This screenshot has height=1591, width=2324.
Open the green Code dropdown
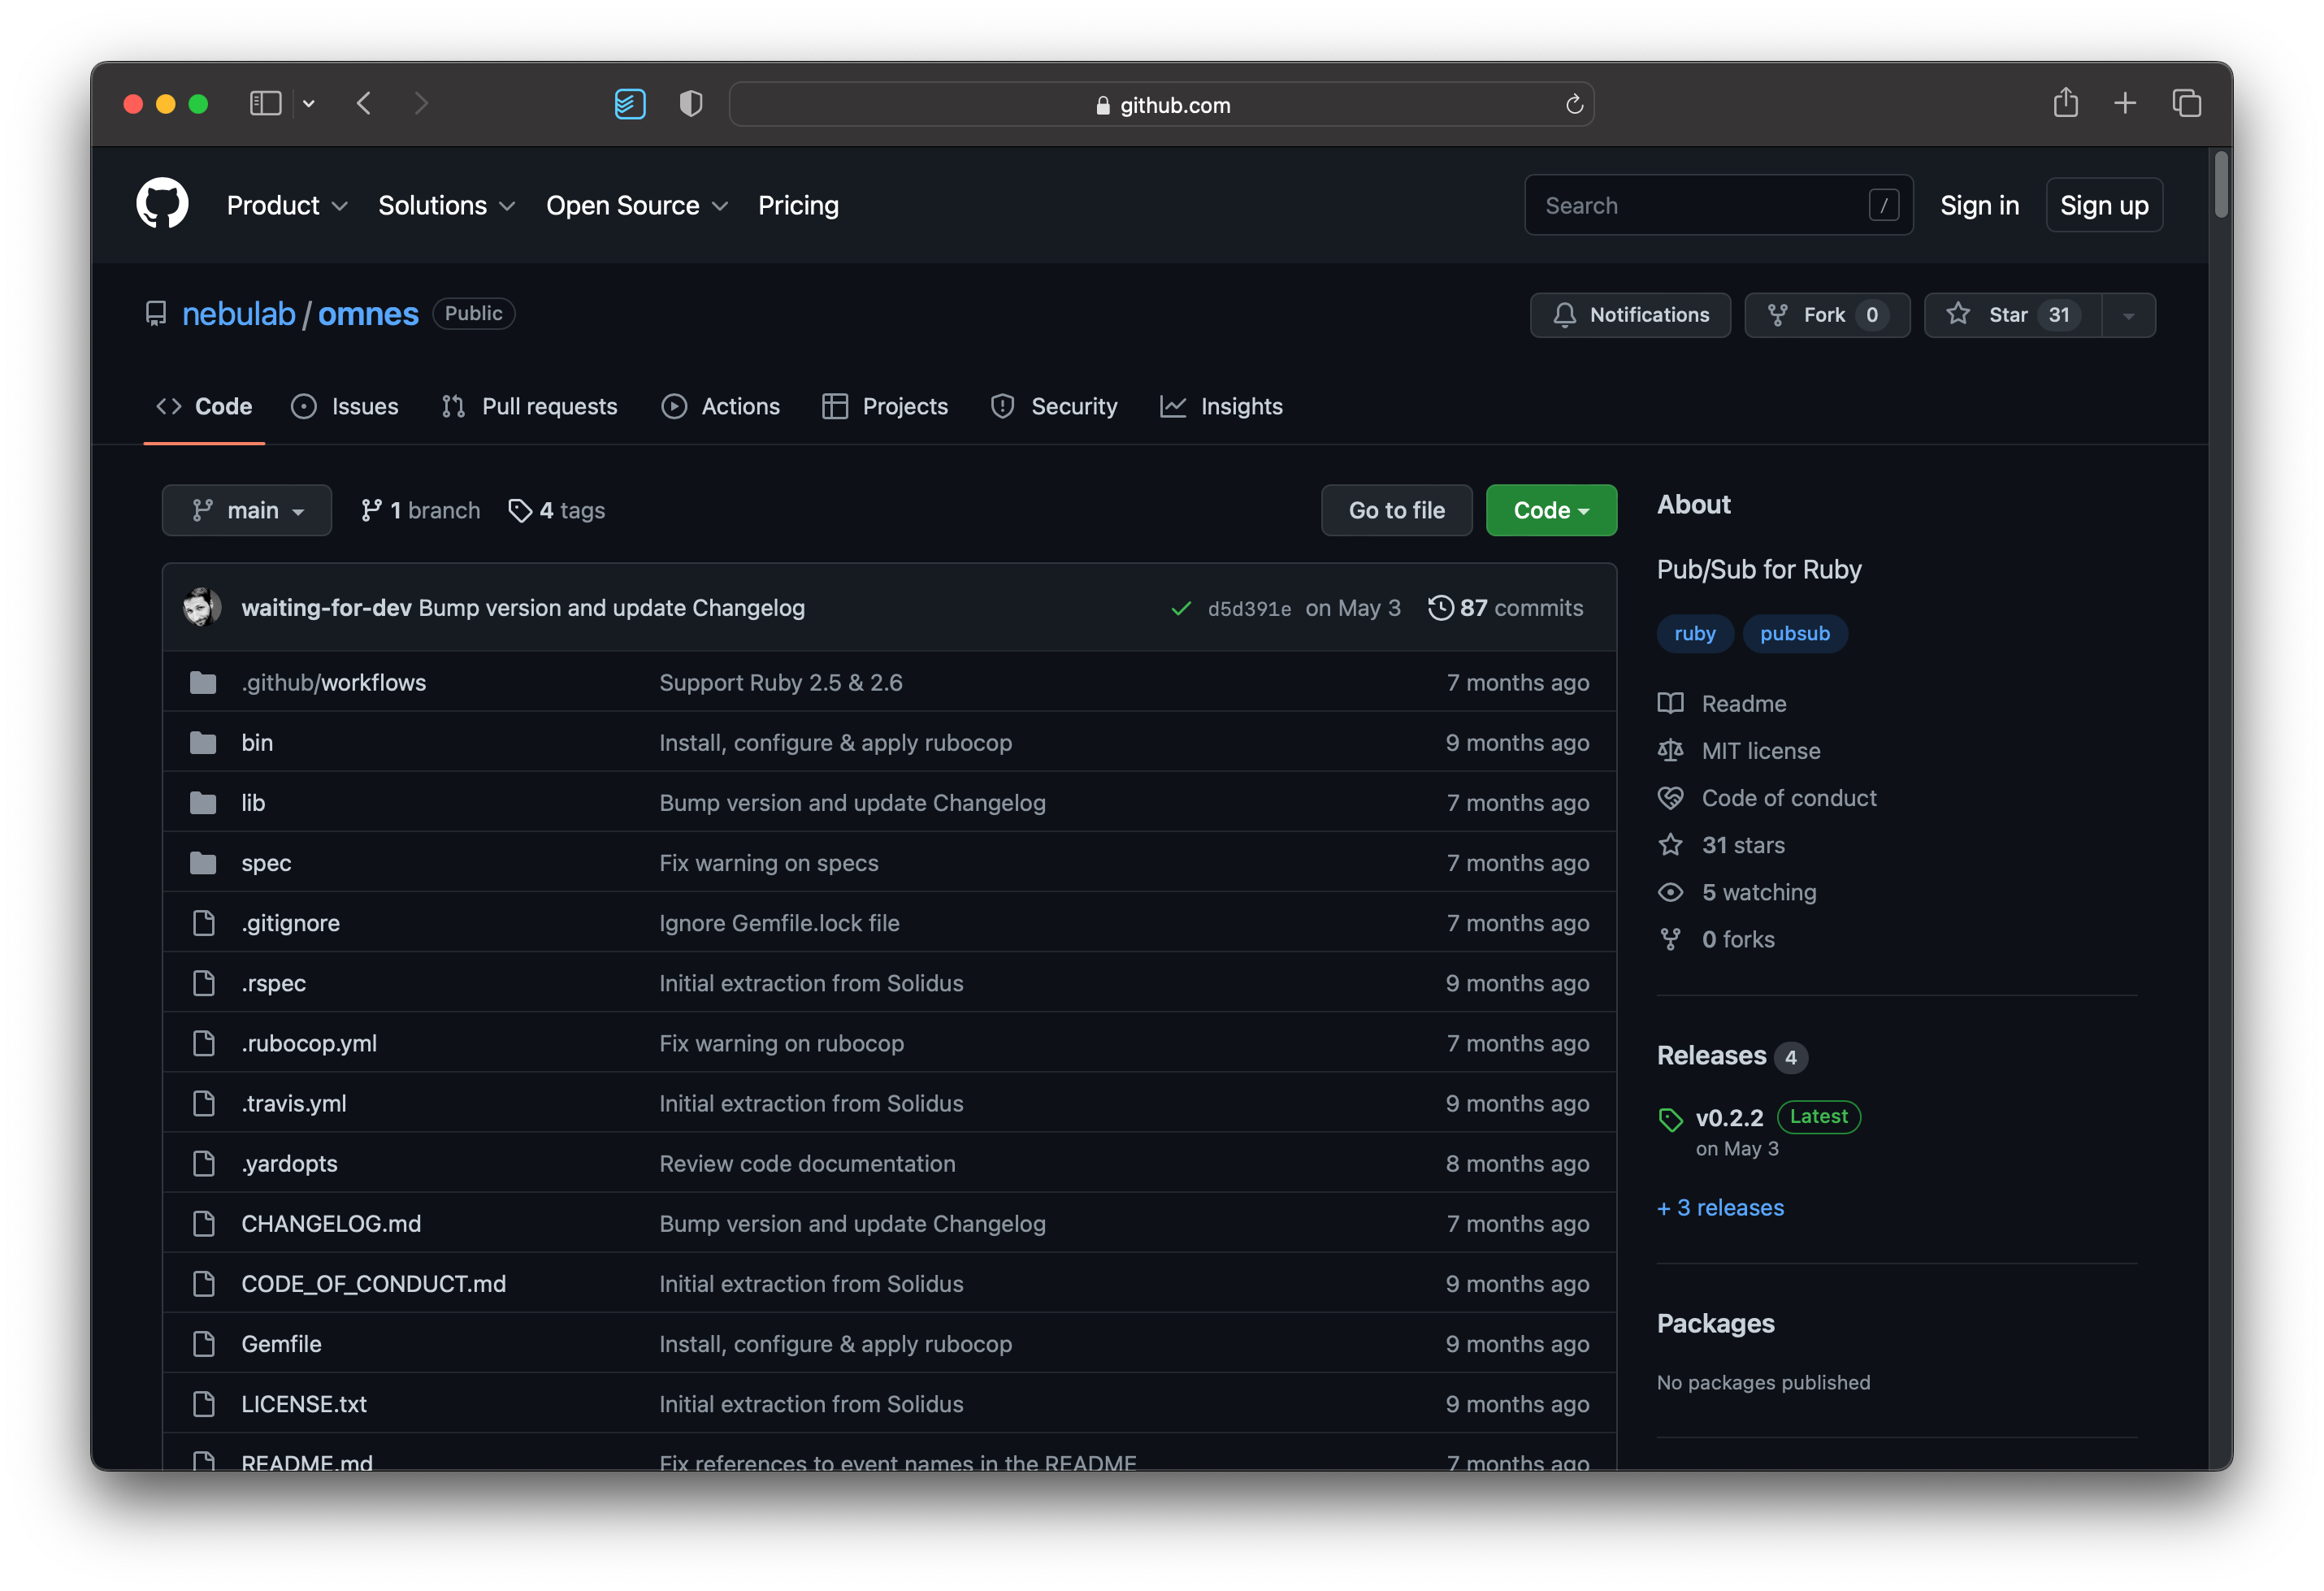pyautogui.click(x=1550, y=510)
